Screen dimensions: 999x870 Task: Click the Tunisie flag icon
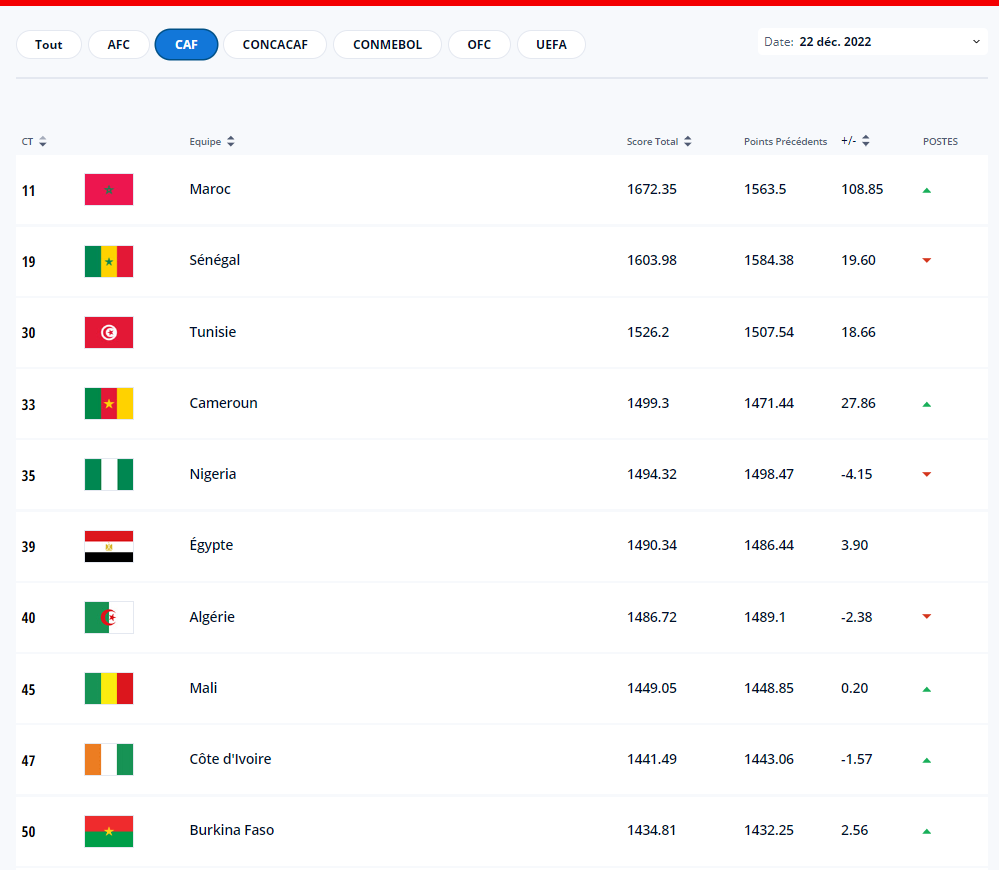tap(109, 332)
